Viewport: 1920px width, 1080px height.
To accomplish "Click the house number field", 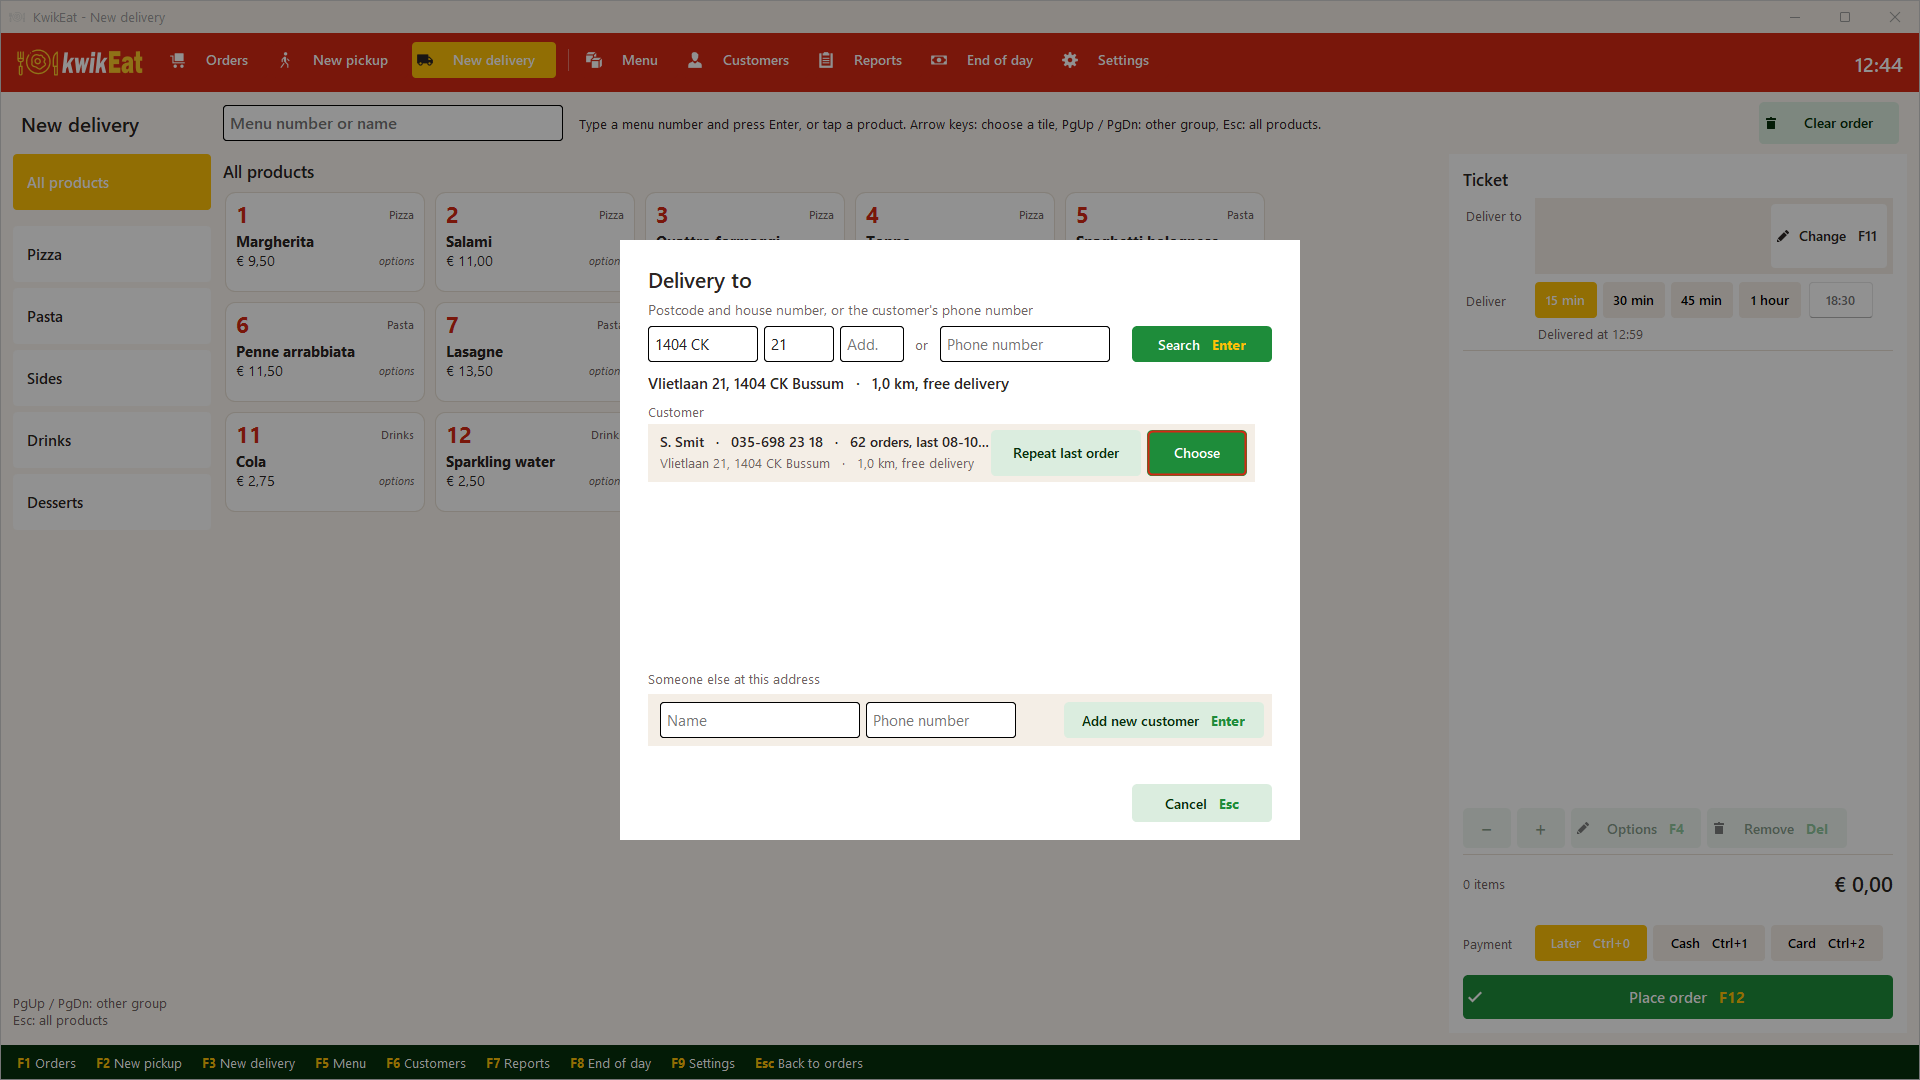I will click(799, 344).
